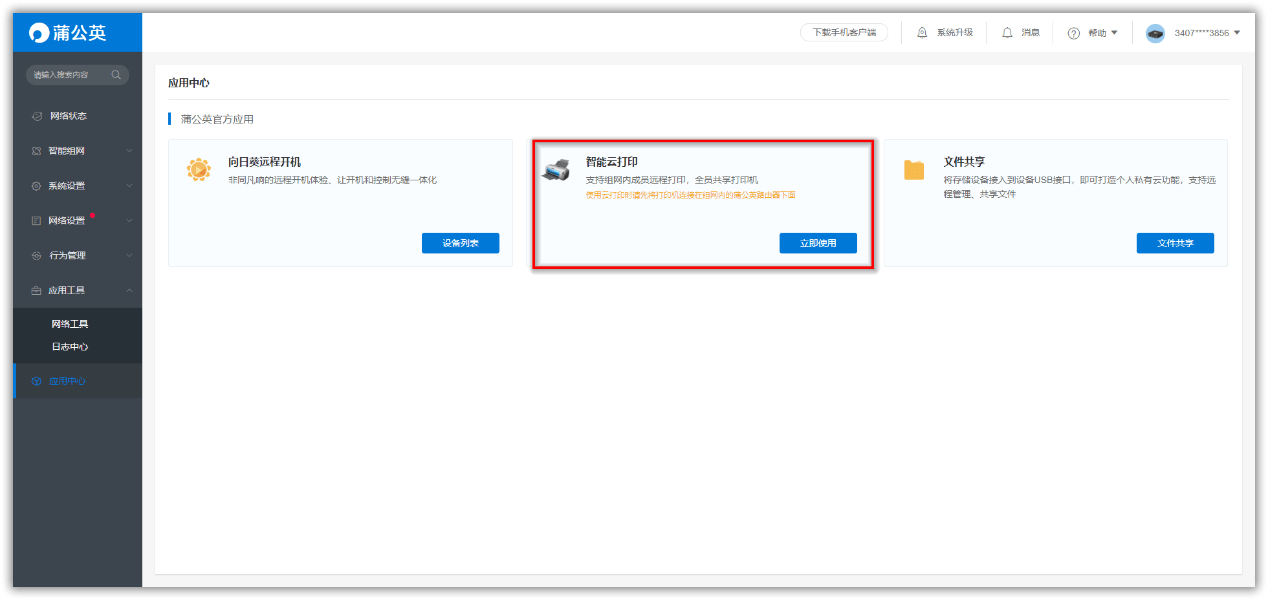This screenshot has width=1268, height=600.
Task: Open the account dropdown next to 3407****3856
Action: pos(1237,33)
